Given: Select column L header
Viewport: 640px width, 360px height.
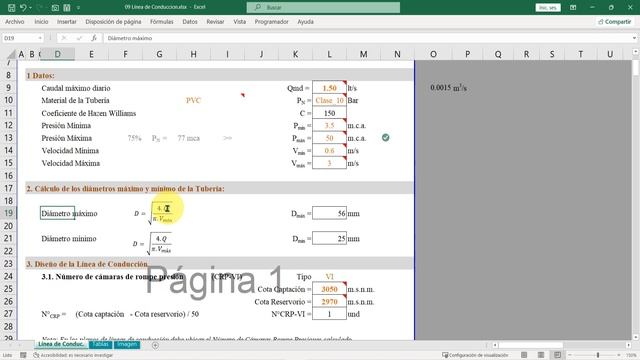Looking at the screenshot, I should tap(329, 54).
